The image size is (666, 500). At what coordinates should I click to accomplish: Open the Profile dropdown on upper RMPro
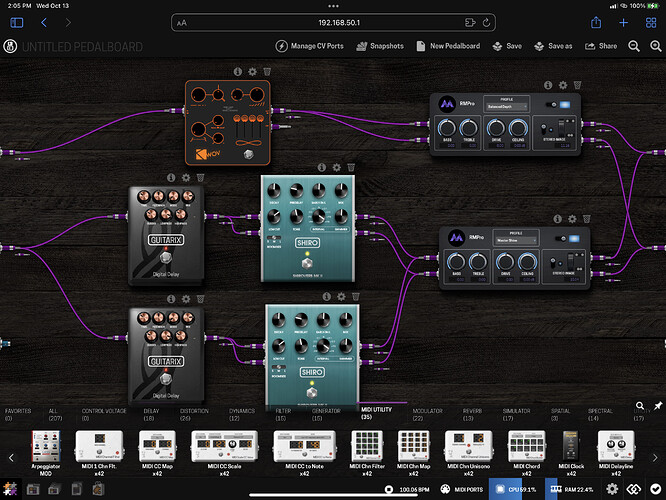point(507,107)
